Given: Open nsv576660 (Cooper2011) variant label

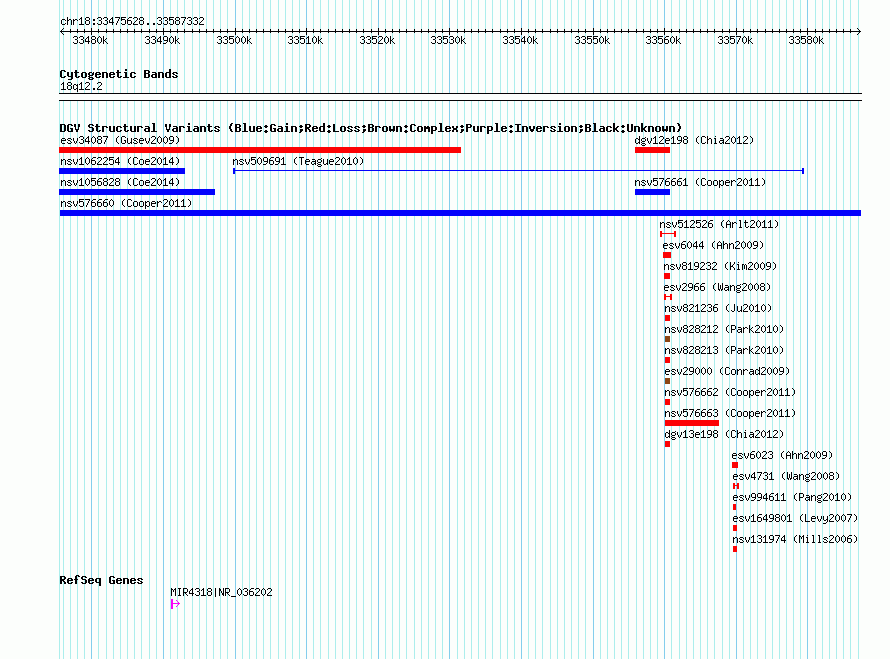Looking at the screenshot, I should [x=126, y=203].
